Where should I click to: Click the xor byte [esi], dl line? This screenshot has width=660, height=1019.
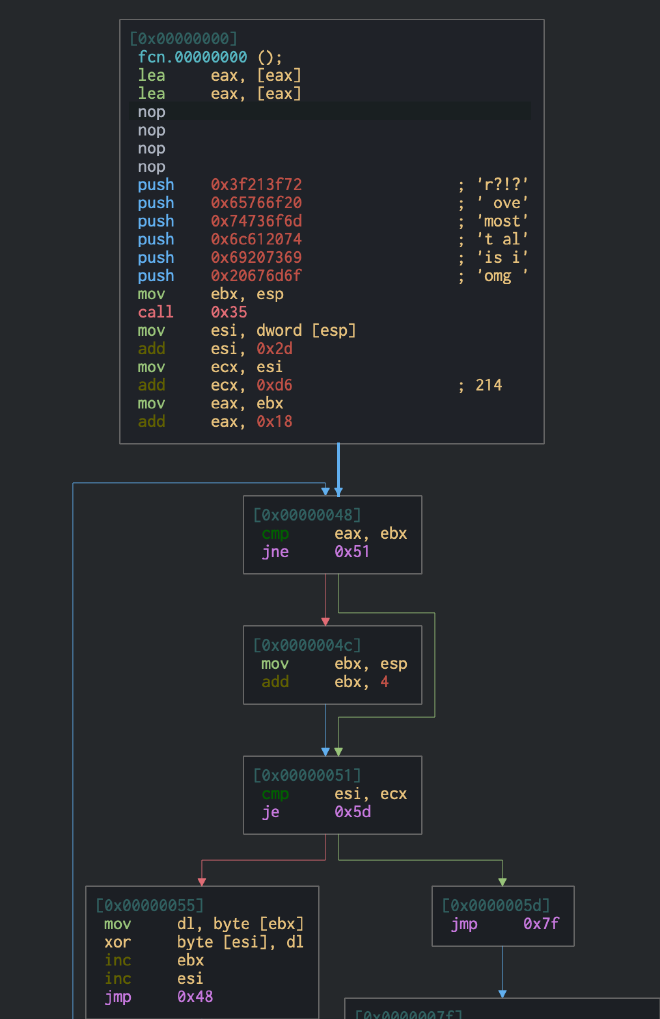click(203, 941)
